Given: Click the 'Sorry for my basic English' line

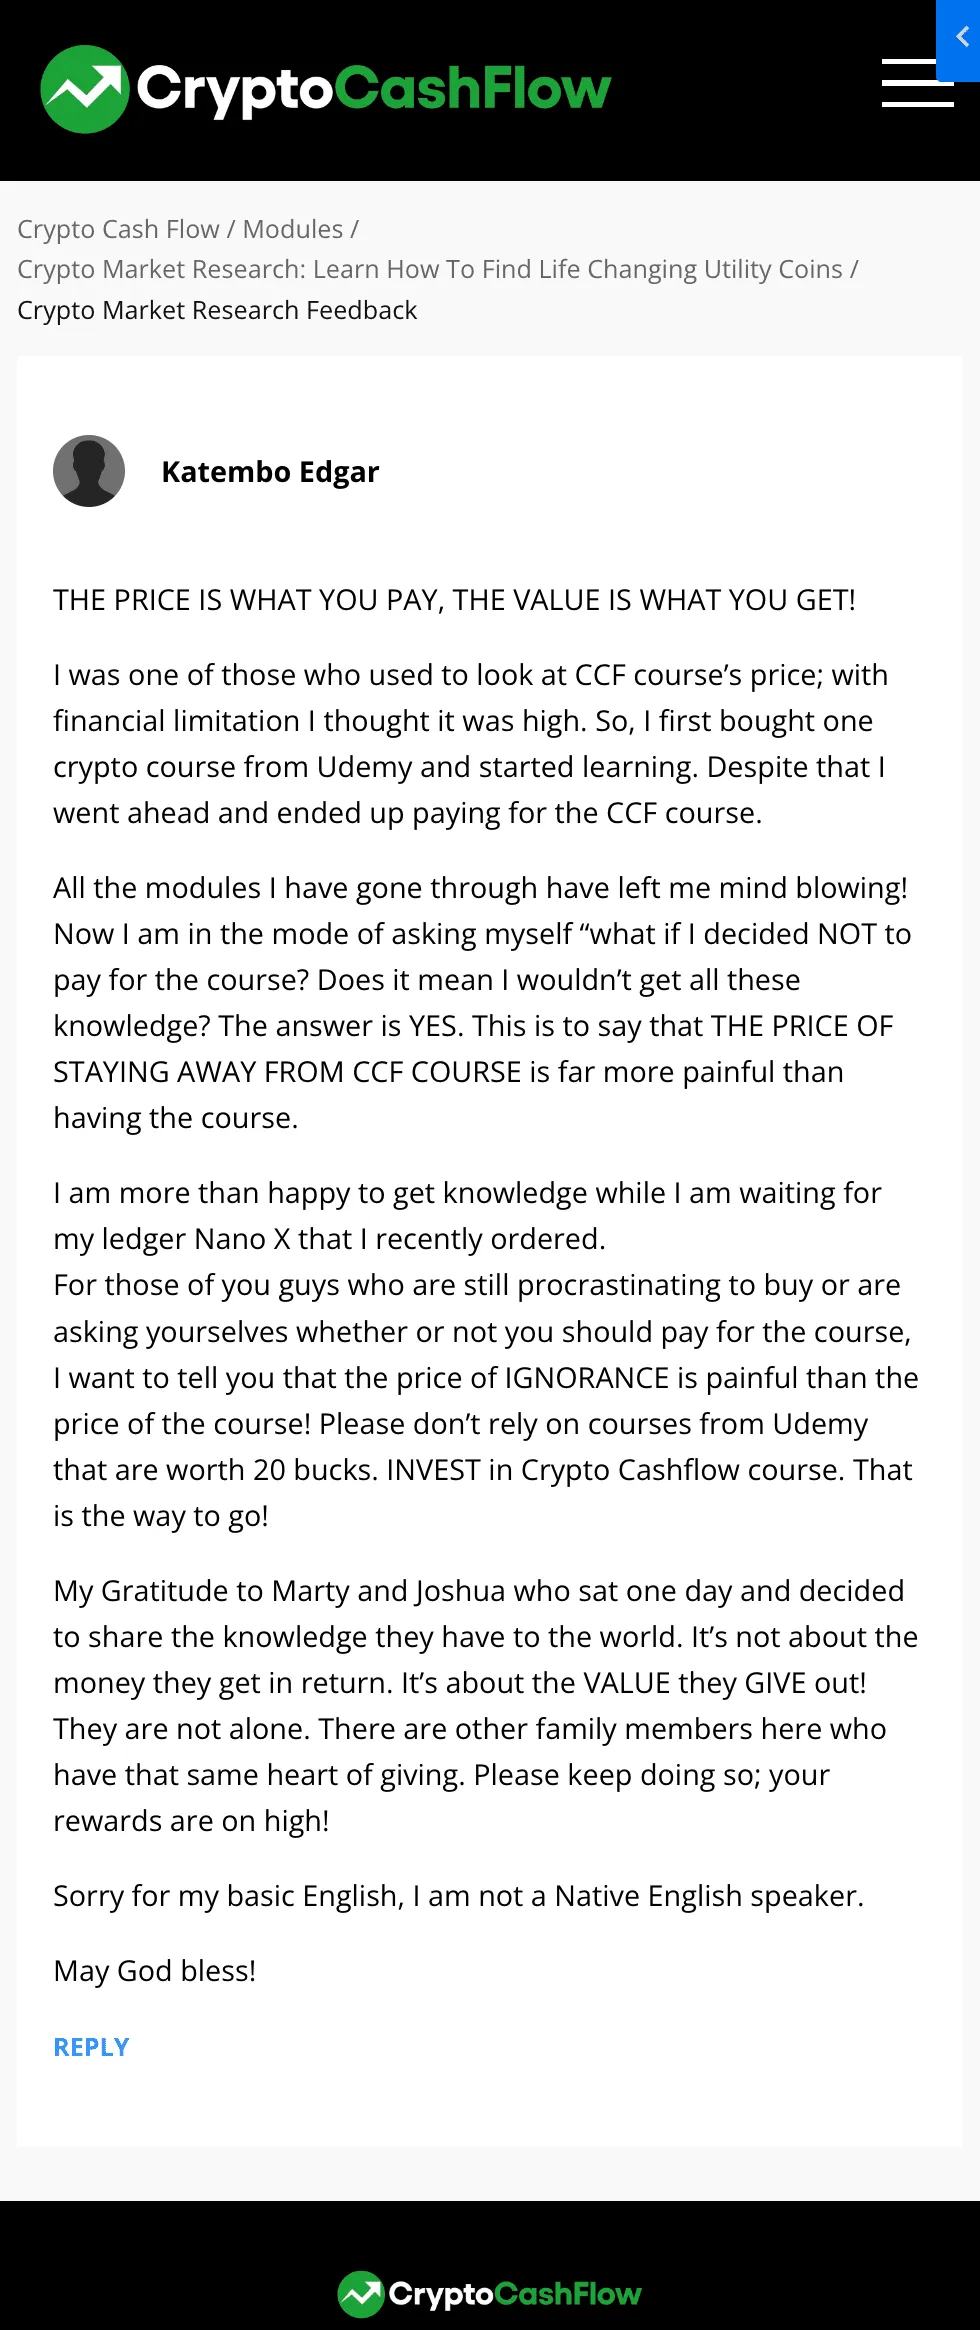Looking at the screenshot, I should (459, 1896).
